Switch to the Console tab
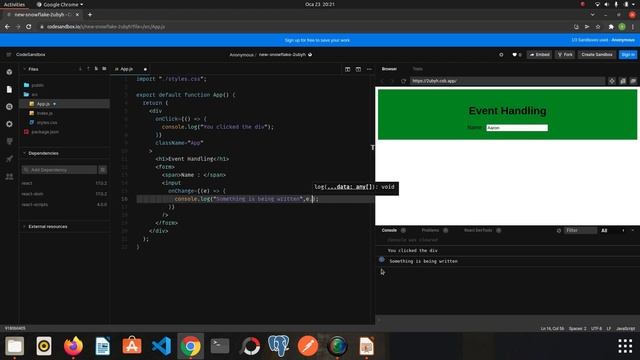Viewport: 640px width, 360px height. tap(389, 231)
